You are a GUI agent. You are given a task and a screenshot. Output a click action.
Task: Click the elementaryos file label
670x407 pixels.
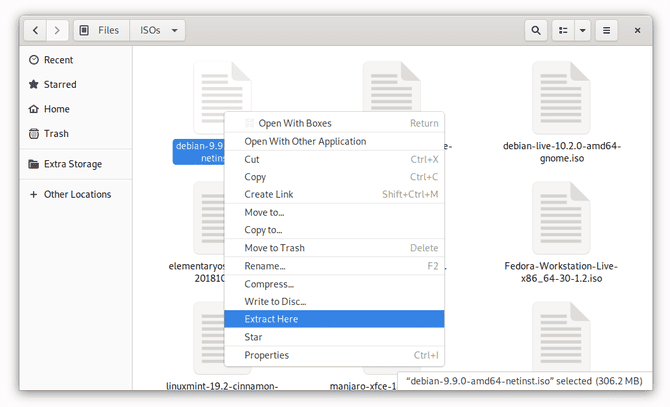tap(197, 272)
